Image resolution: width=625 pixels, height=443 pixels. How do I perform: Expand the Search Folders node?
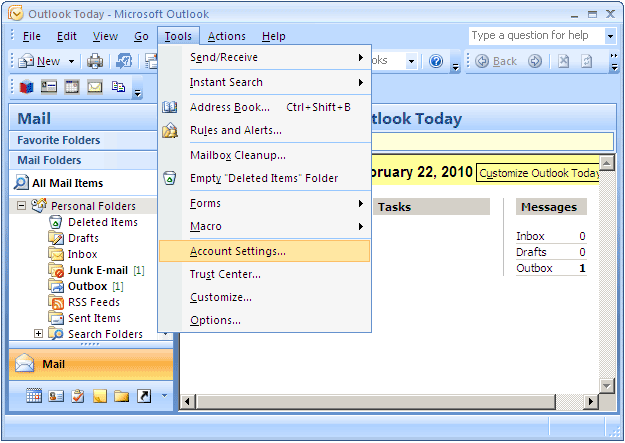39,334
